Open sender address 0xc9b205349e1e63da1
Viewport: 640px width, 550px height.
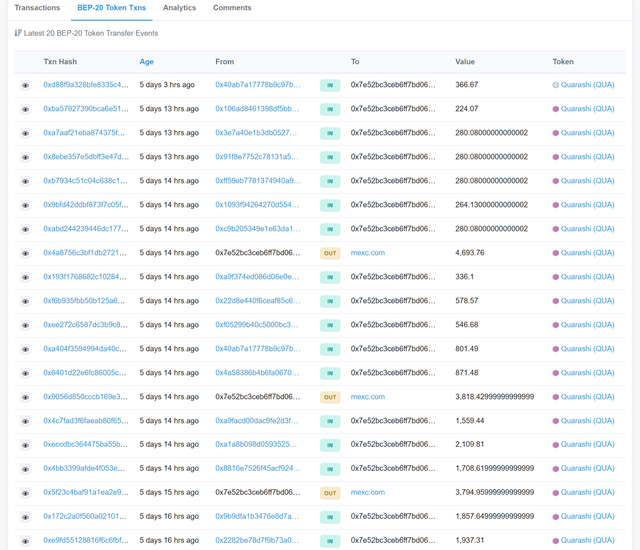pyautogui.click(x=258, y=229)
